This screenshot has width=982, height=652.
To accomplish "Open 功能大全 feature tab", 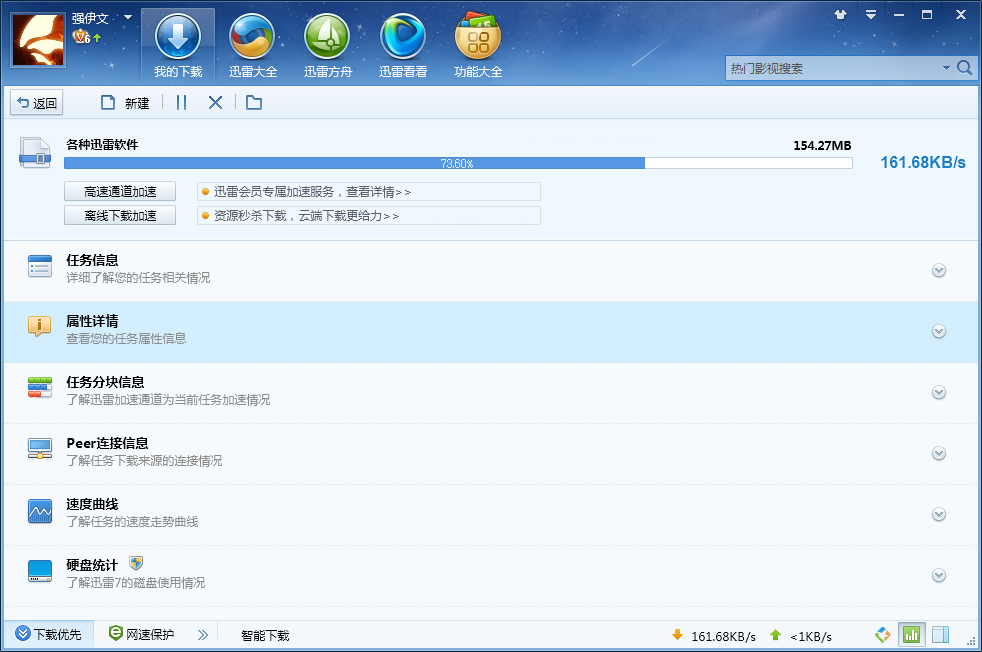I will (478, 46).
